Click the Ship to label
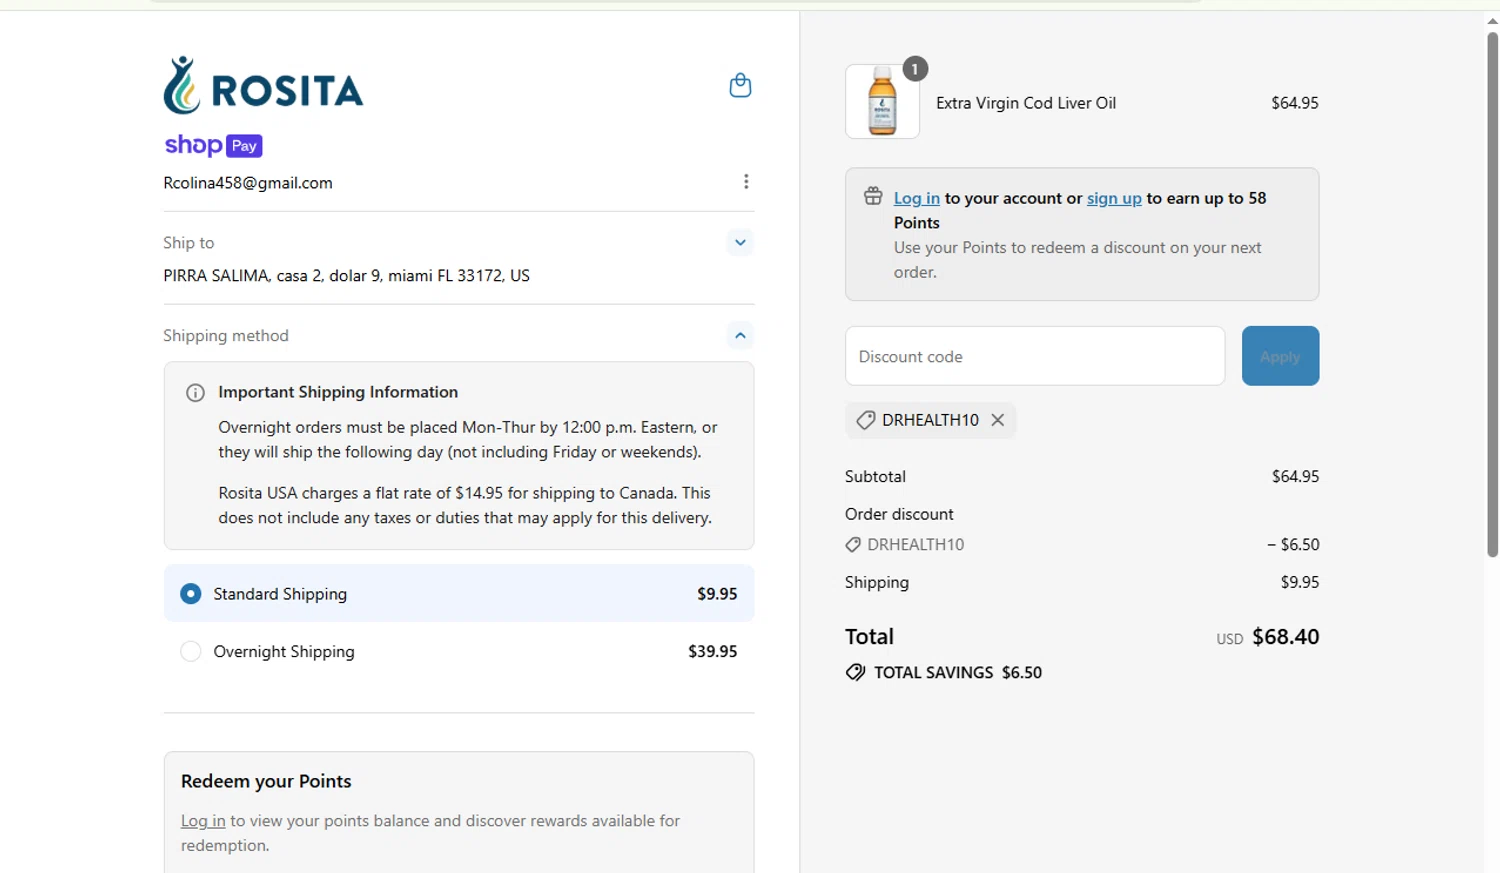 189,243
